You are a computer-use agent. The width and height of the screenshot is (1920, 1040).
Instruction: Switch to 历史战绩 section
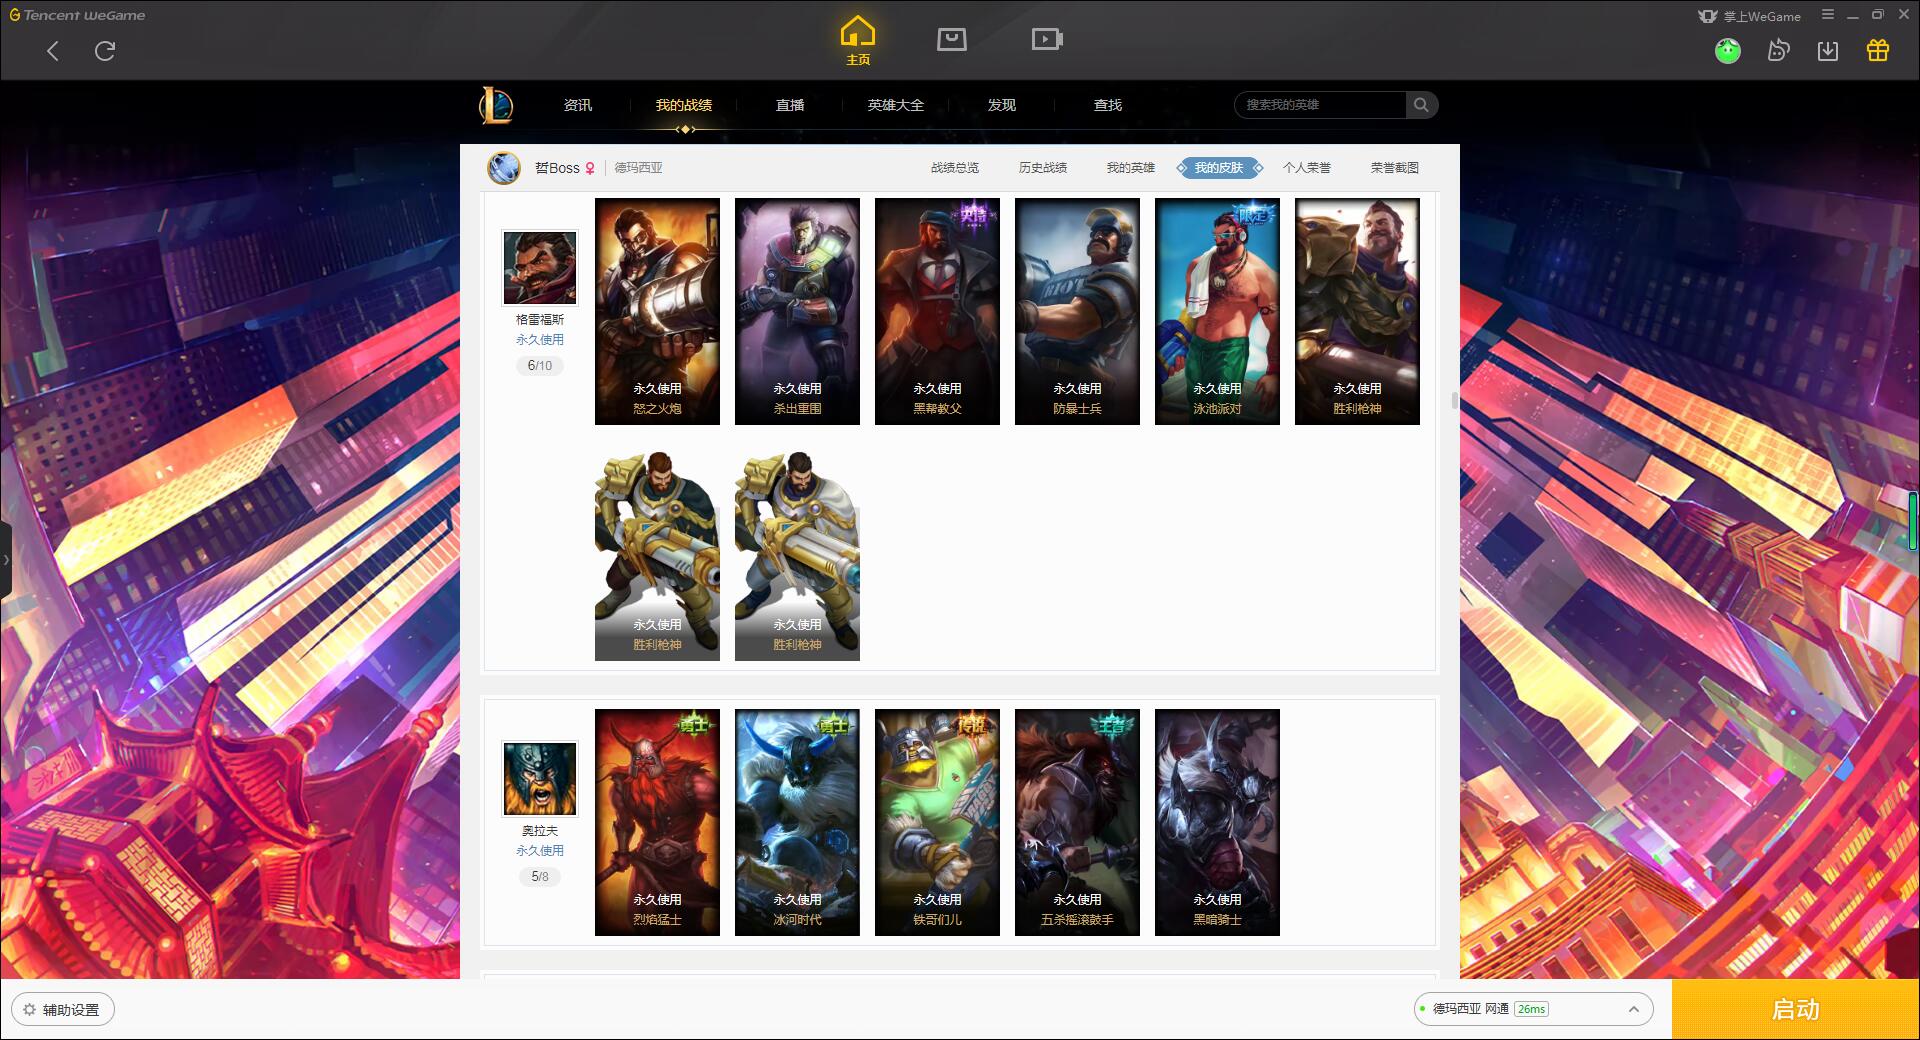coord(1043,168)
